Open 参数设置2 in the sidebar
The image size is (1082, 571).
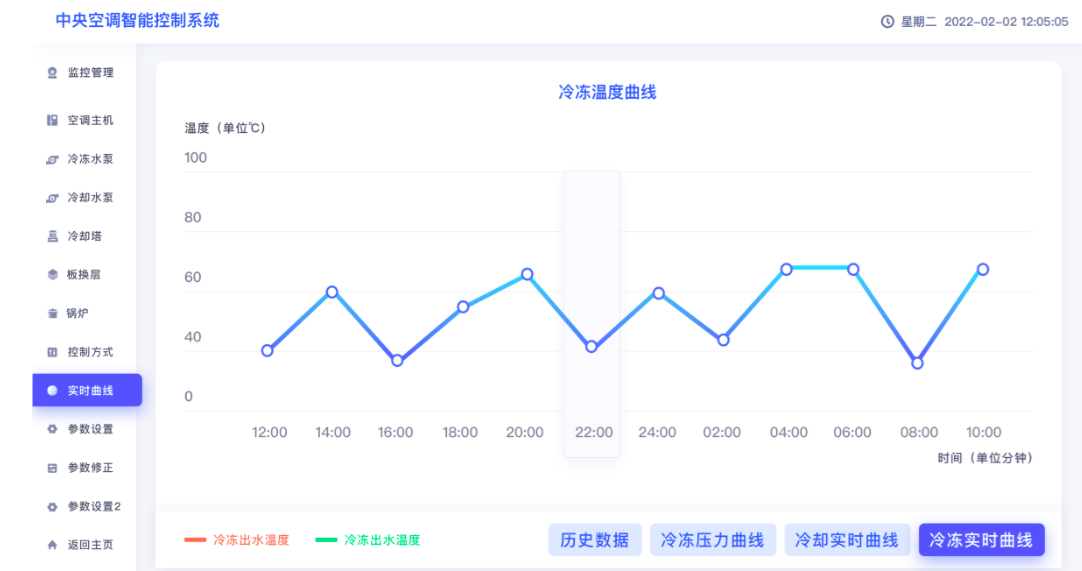point(93,507)
